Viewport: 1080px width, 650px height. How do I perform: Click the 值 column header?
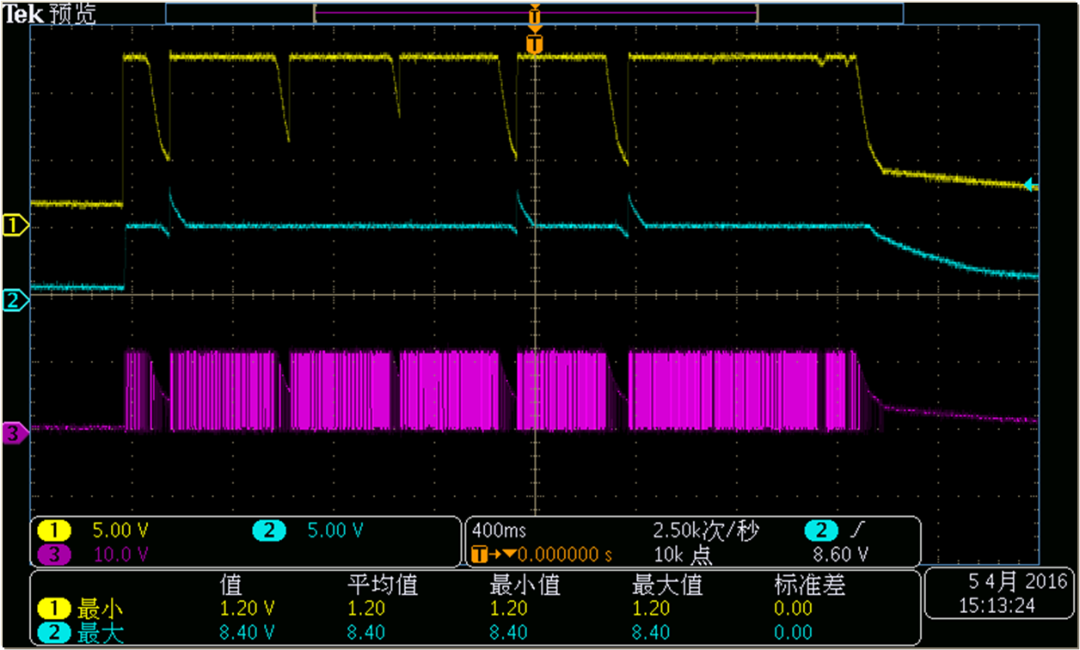(231, 585)
